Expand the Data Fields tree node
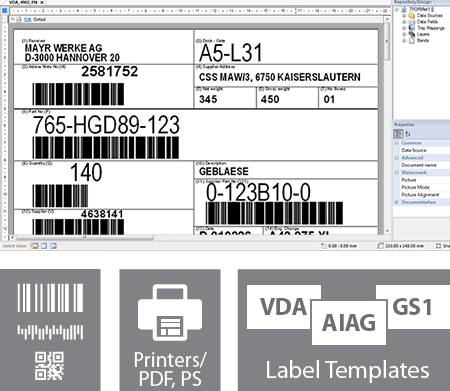This screenshot has width=450, height=391. point(404,22)
